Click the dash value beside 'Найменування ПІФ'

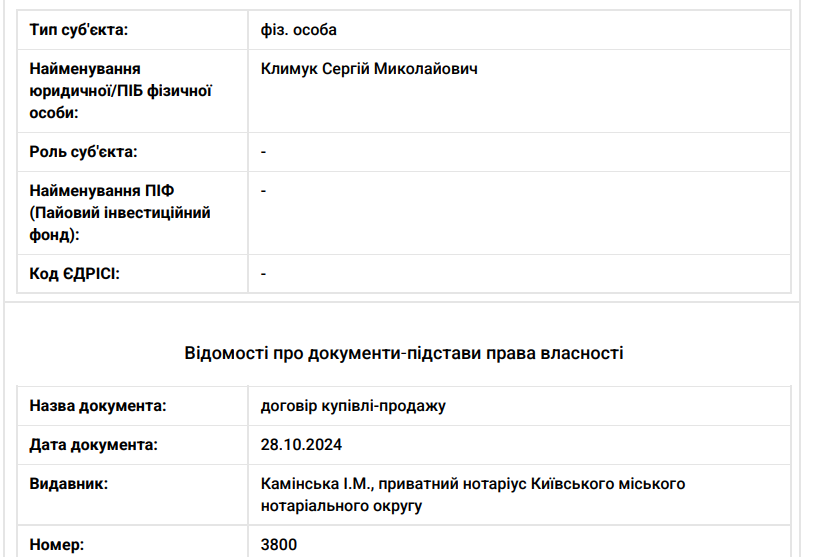[x=263, y=190]
